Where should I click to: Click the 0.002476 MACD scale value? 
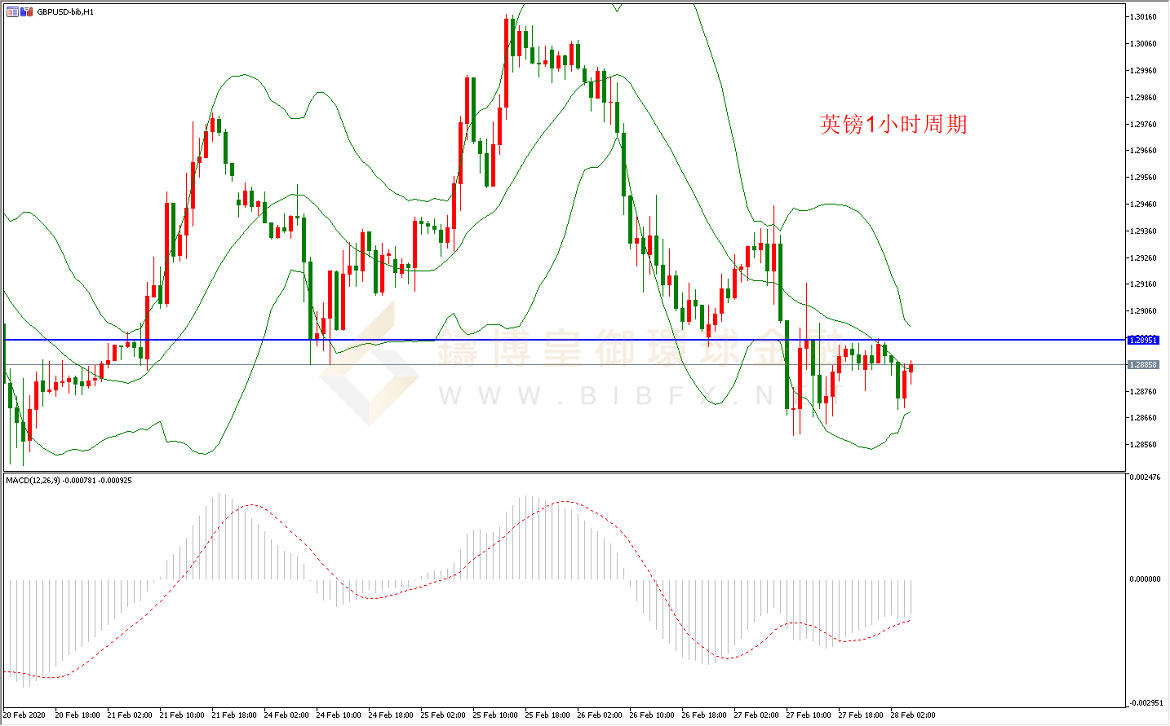coord(1145,479)
